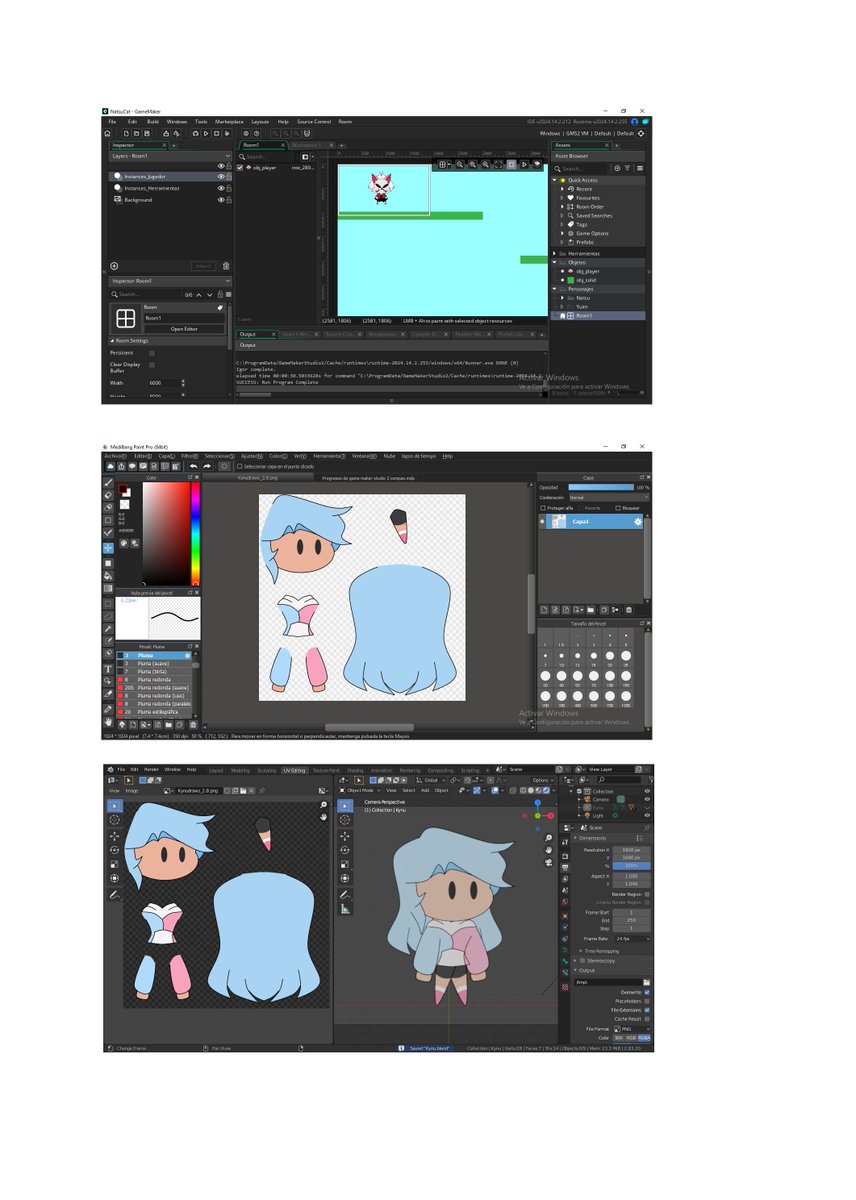
Task: Open the Layers - Room1 dropdown
Action: pyautogui.click(x=170, y=156)
